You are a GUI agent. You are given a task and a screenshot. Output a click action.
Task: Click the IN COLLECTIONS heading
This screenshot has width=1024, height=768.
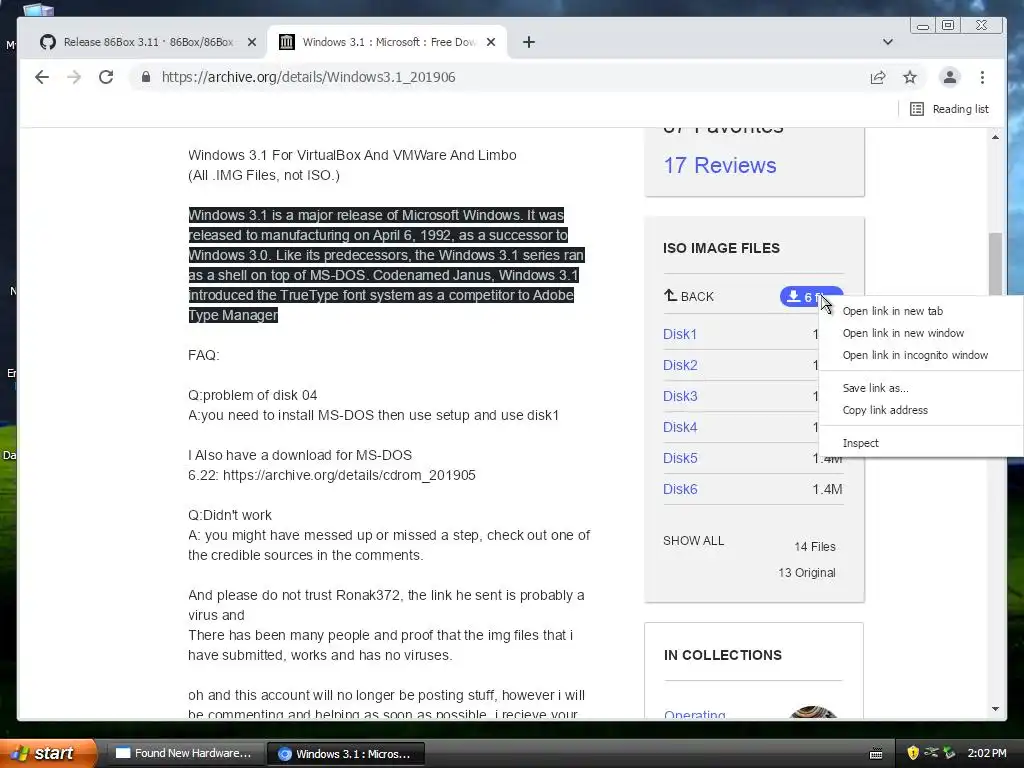[x=722, y=655]
